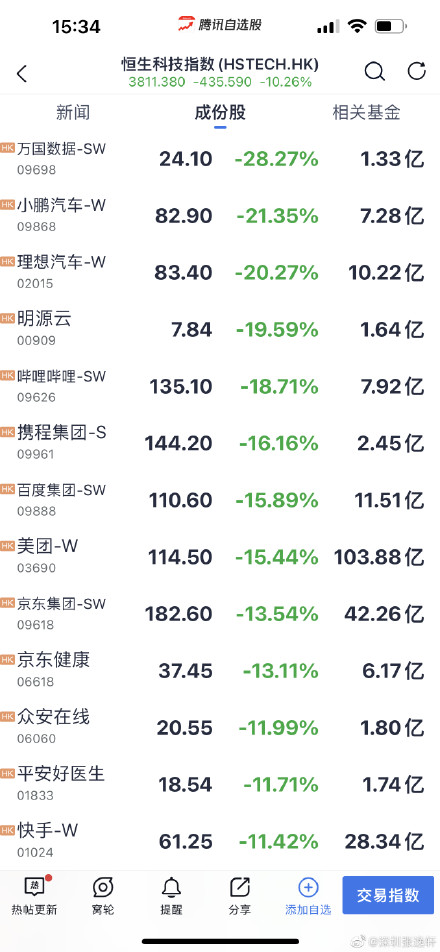Click the refresh icon
Screen dimensions: 440x952
click(x=416, y=72)
